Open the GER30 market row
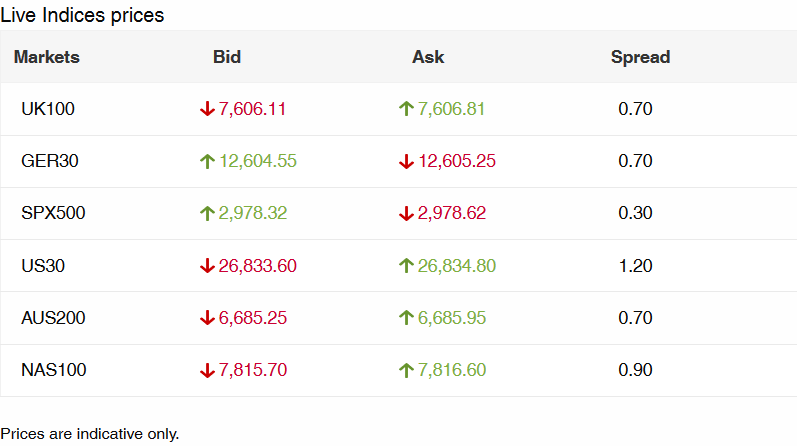This screenshot has width=797, height=446. click(48, 161)
